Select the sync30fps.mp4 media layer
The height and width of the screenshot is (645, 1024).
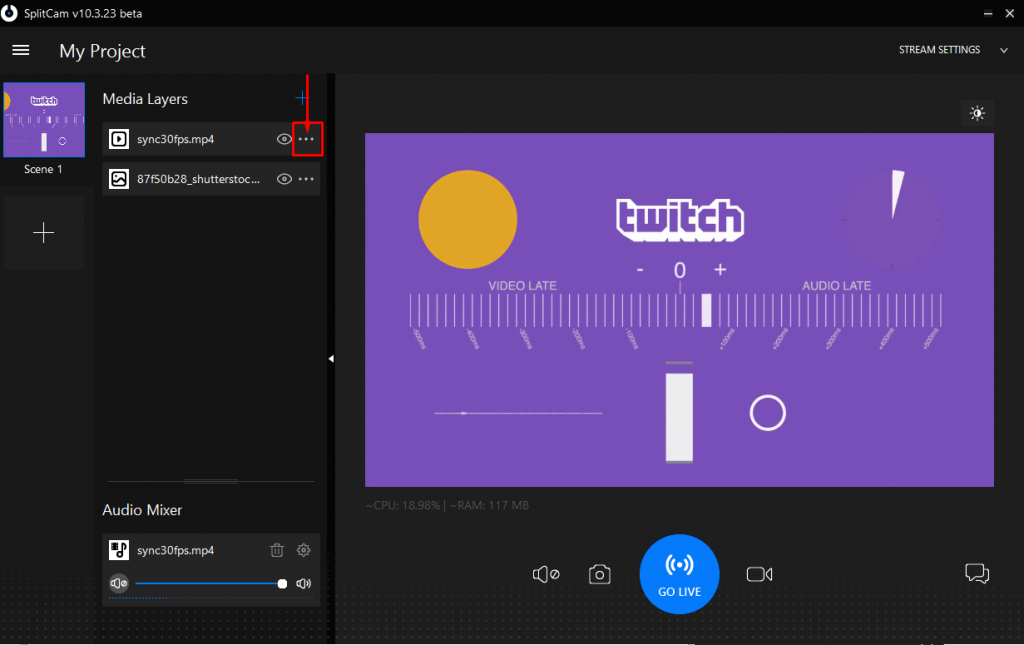211,139
